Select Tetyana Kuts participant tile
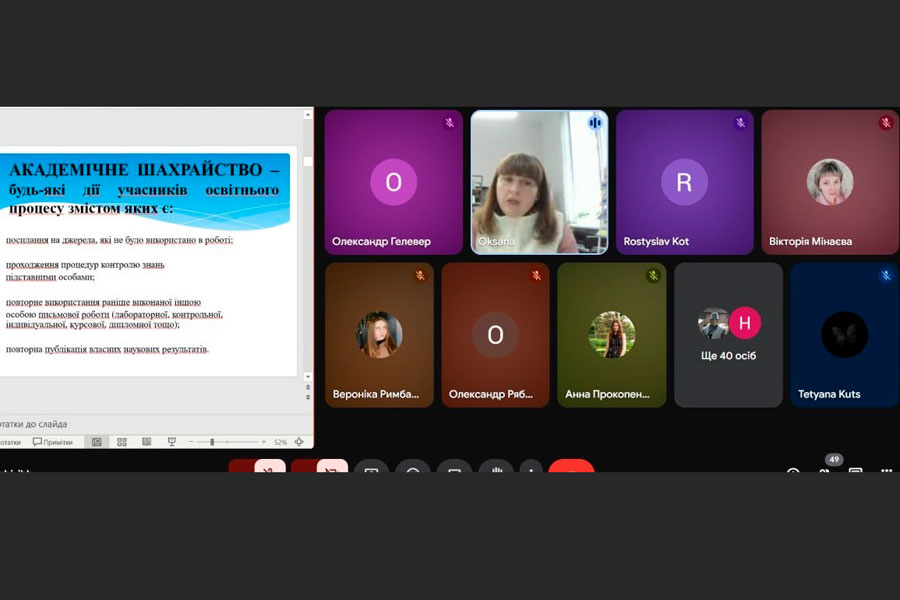 (845, 335)
